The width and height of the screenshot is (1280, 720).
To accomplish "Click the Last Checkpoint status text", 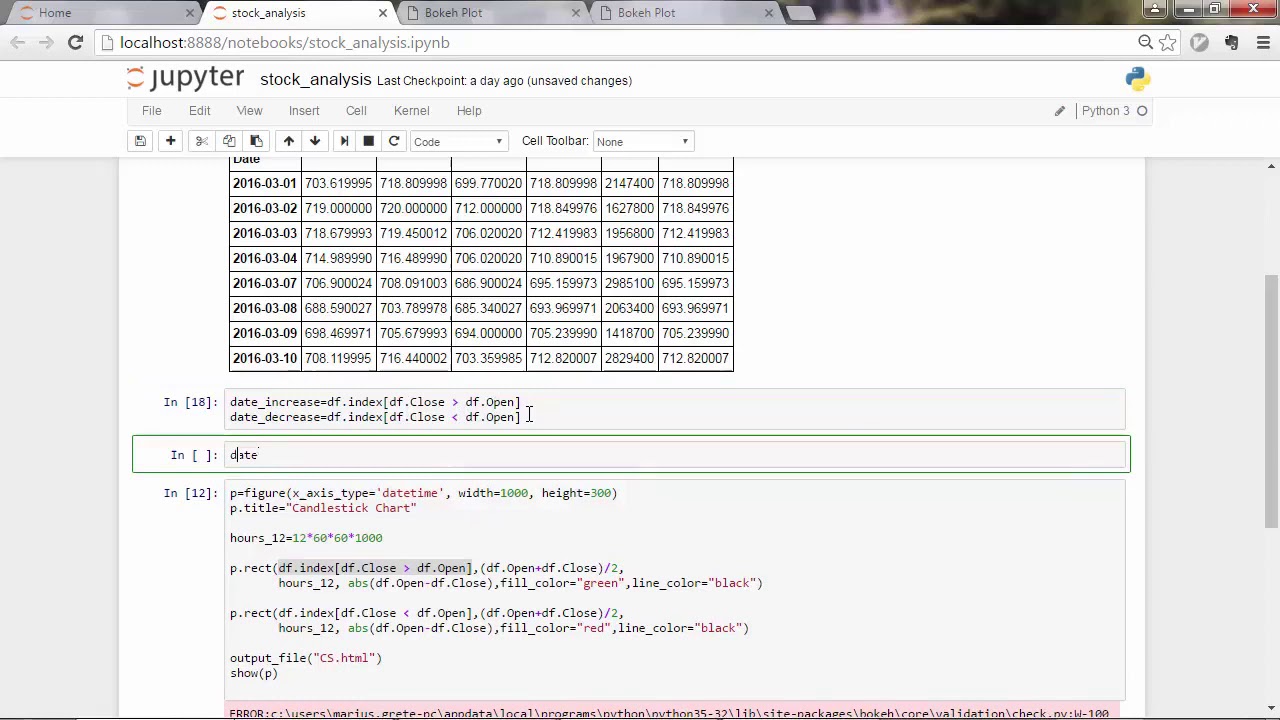I will coord(504,81).
